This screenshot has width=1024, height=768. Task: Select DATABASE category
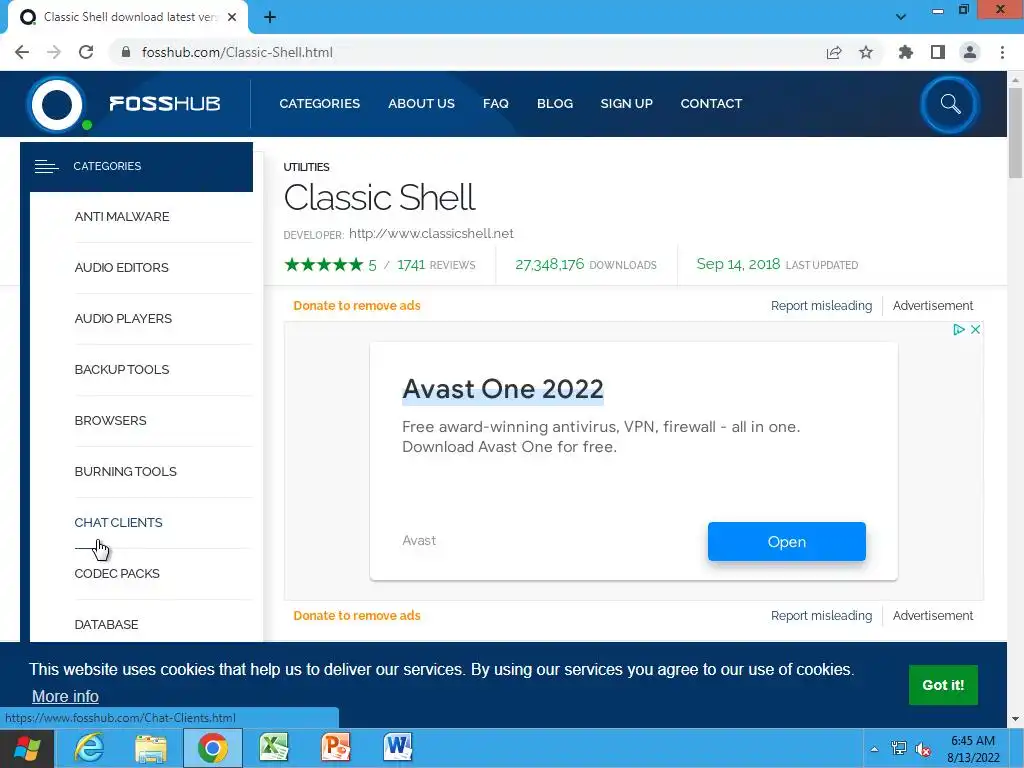pos(106,624)
